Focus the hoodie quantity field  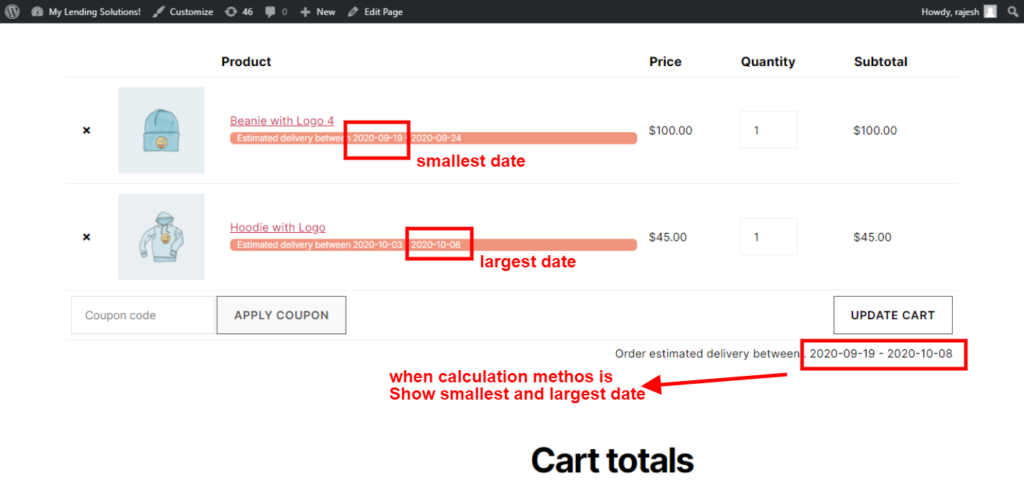click(768, 237)
